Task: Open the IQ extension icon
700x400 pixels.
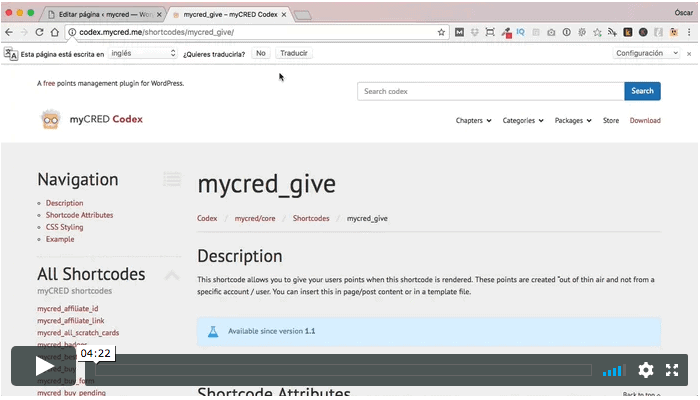Action: [x=521, y=32]
